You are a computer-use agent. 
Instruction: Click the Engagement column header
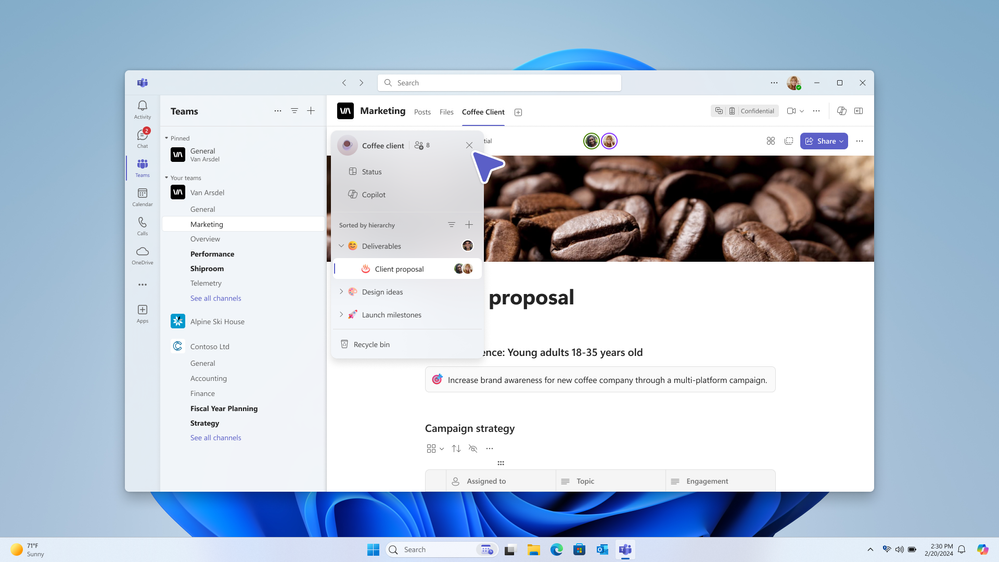click(720, 481)
